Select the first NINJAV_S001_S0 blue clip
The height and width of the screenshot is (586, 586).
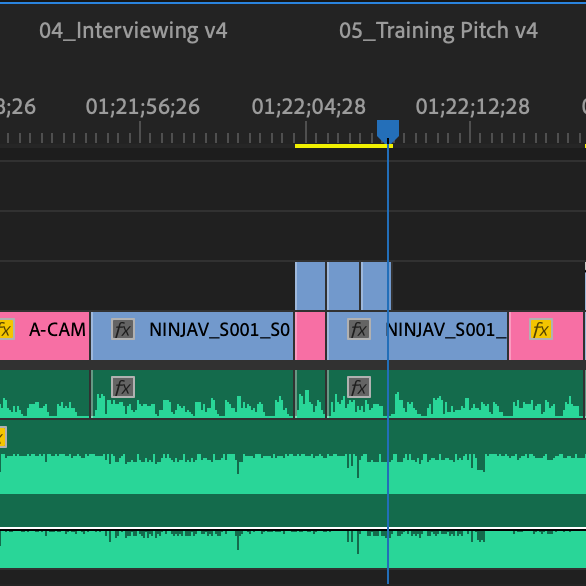(192, 336)
